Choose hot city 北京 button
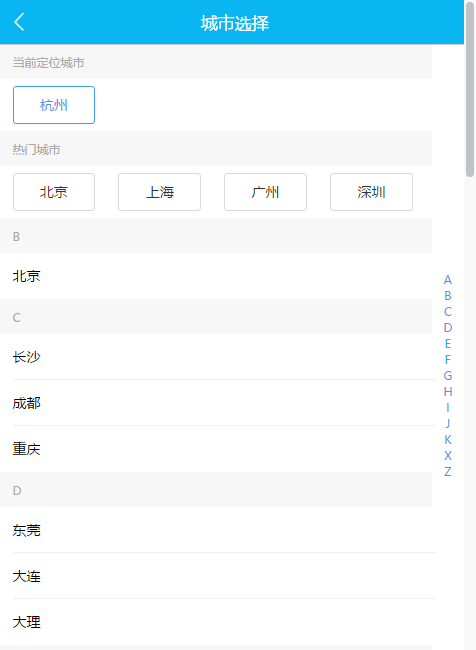The image size is (476, 650). [x=54, y=192]
